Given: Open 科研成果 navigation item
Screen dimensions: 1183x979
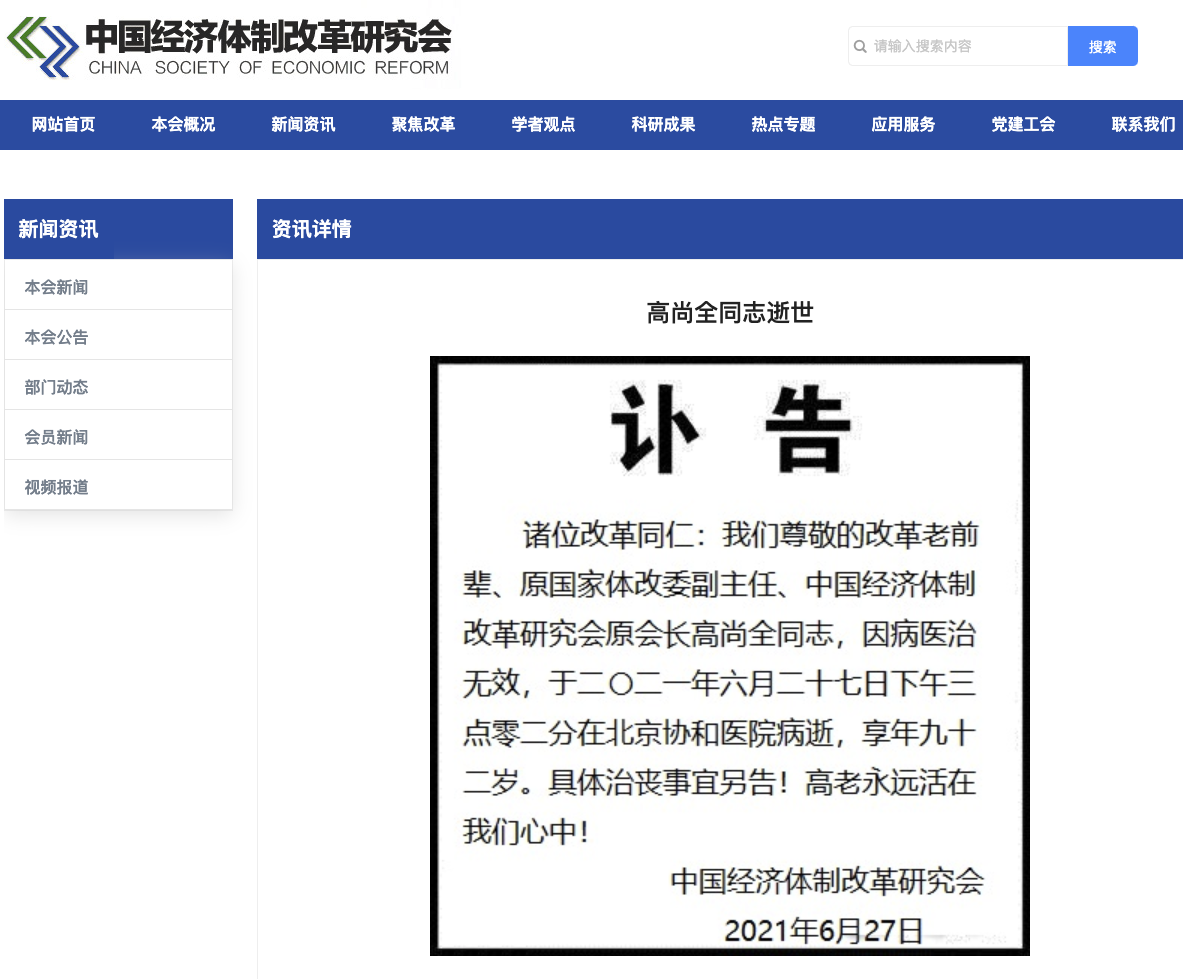Looking at the screenshot, I should (x=663, y=124).
